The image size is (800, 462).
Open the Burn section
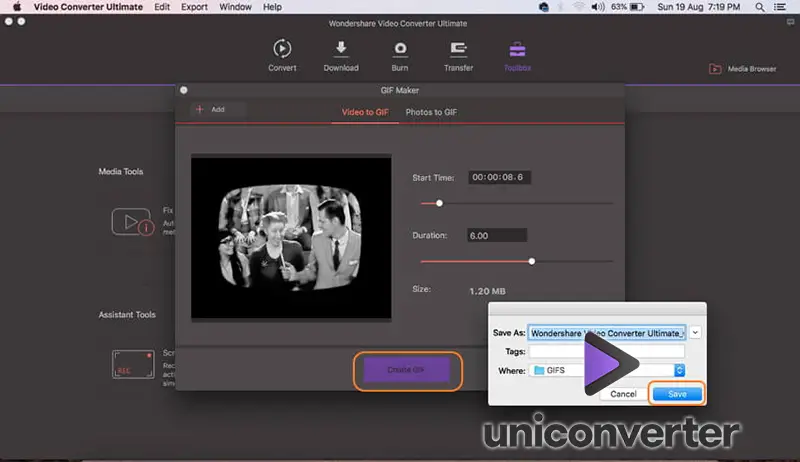400,55
